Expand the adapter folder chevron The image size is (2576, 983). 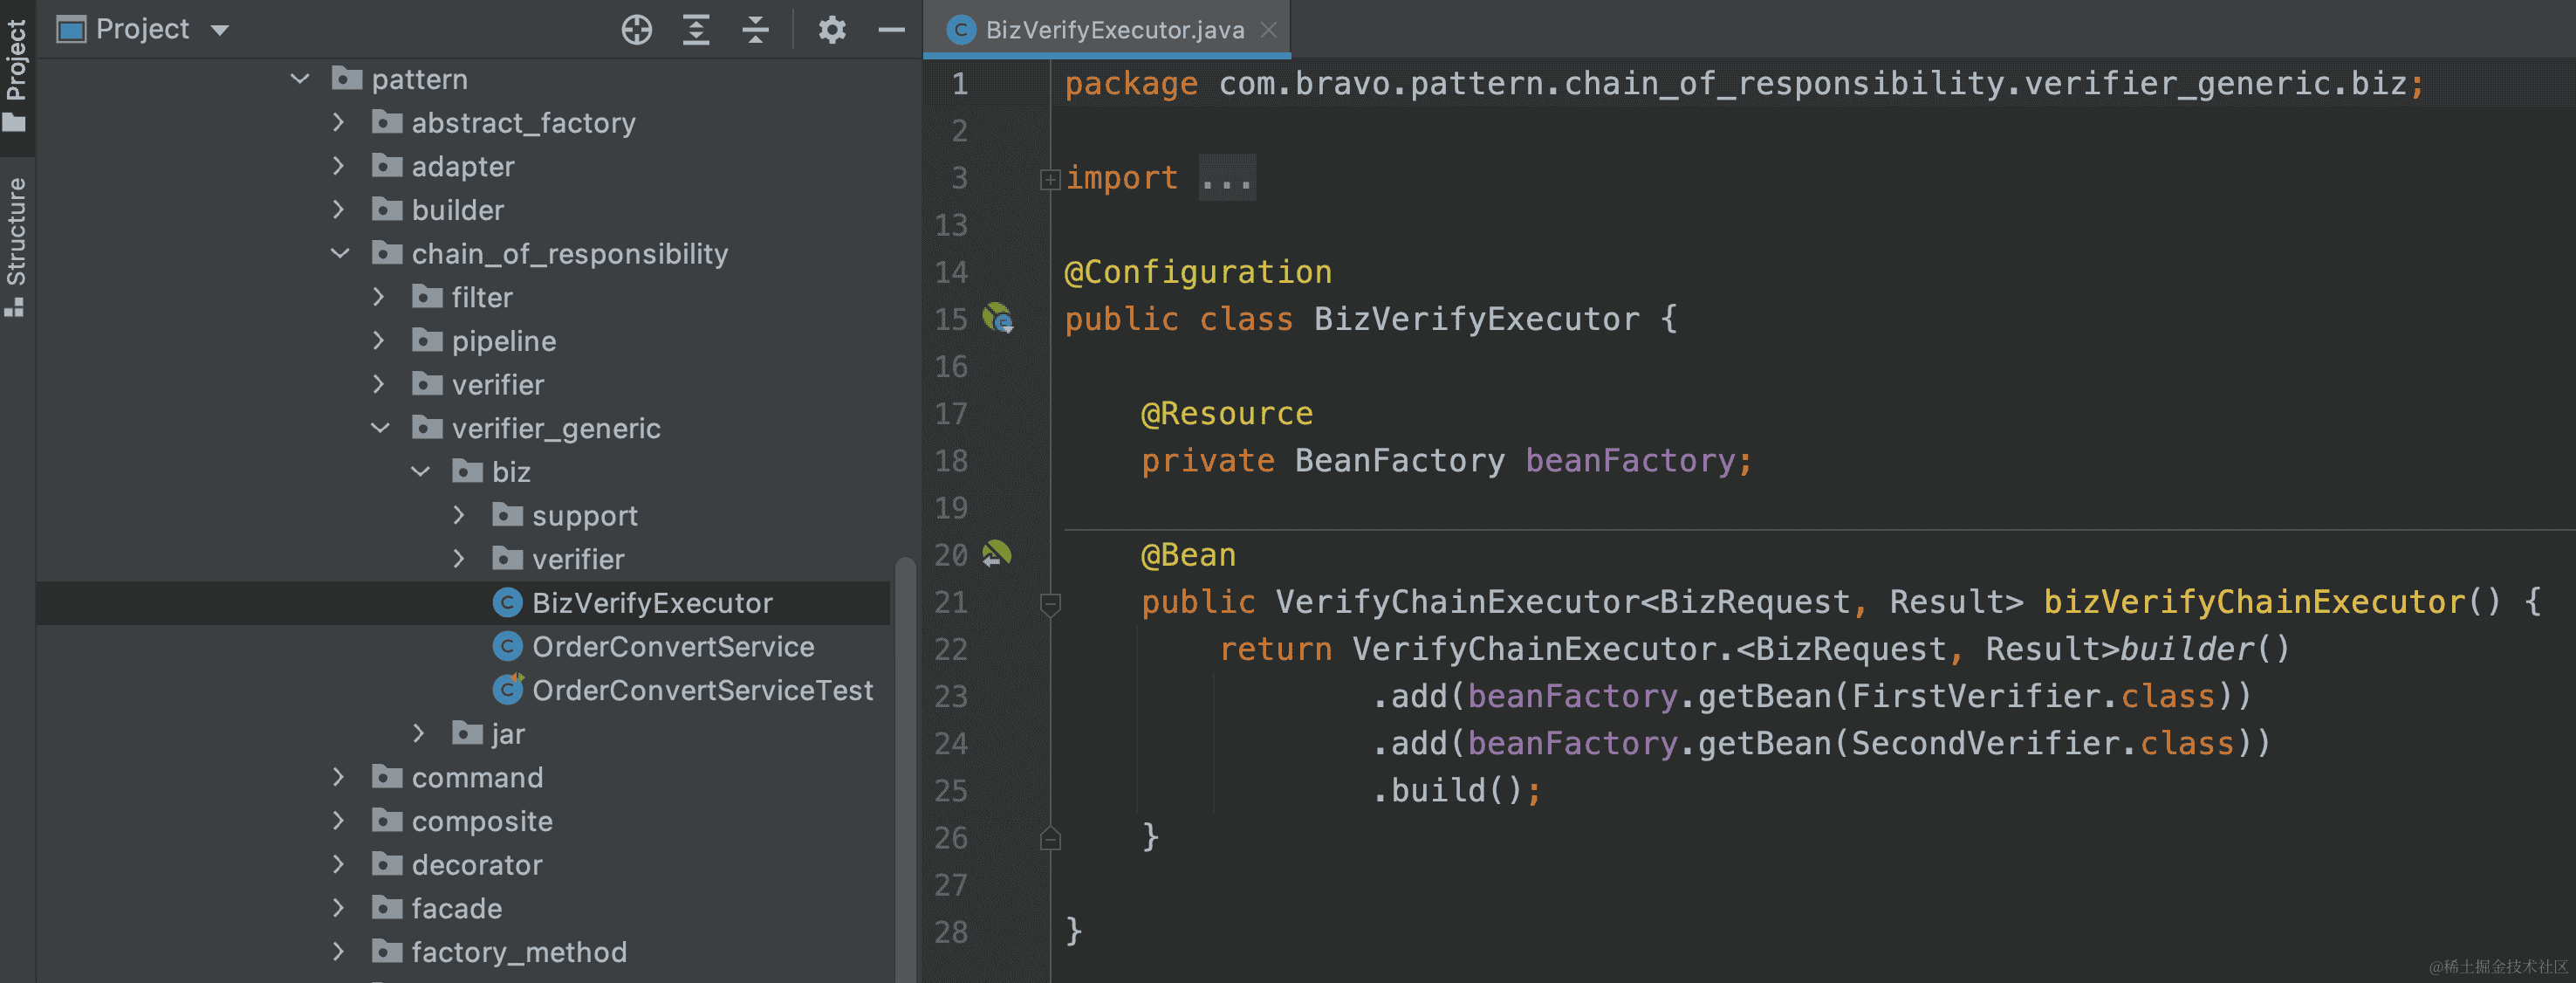pos(339,166)
